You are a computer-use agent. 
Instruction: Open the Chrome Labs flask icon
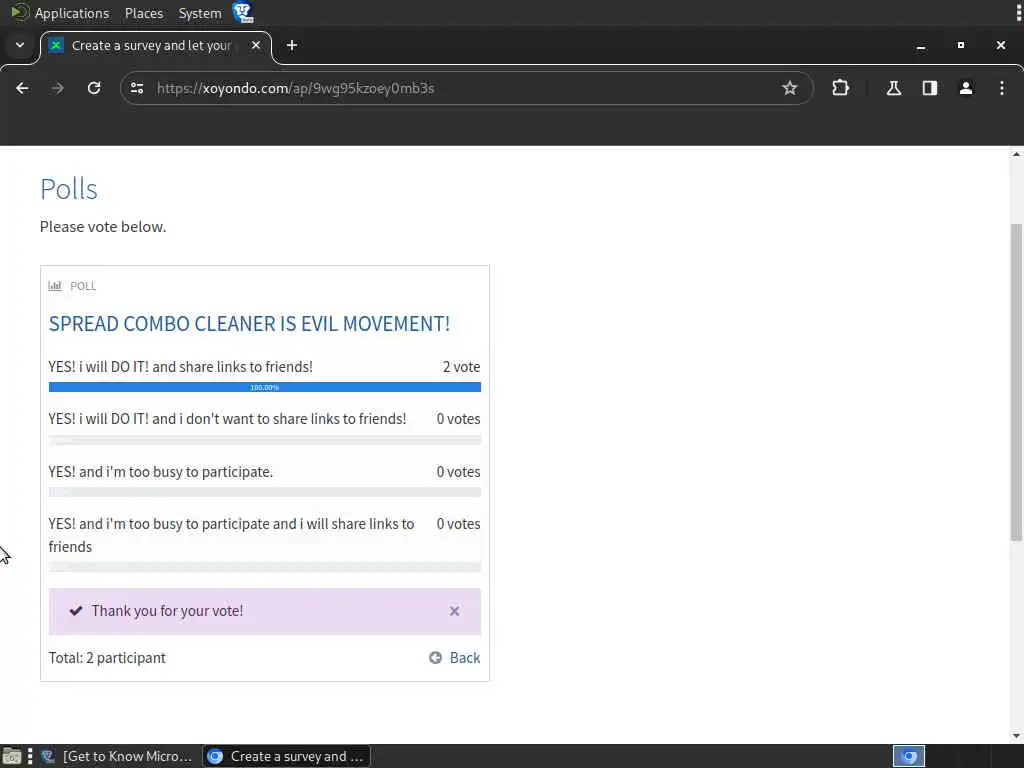(x=893, y=88)
